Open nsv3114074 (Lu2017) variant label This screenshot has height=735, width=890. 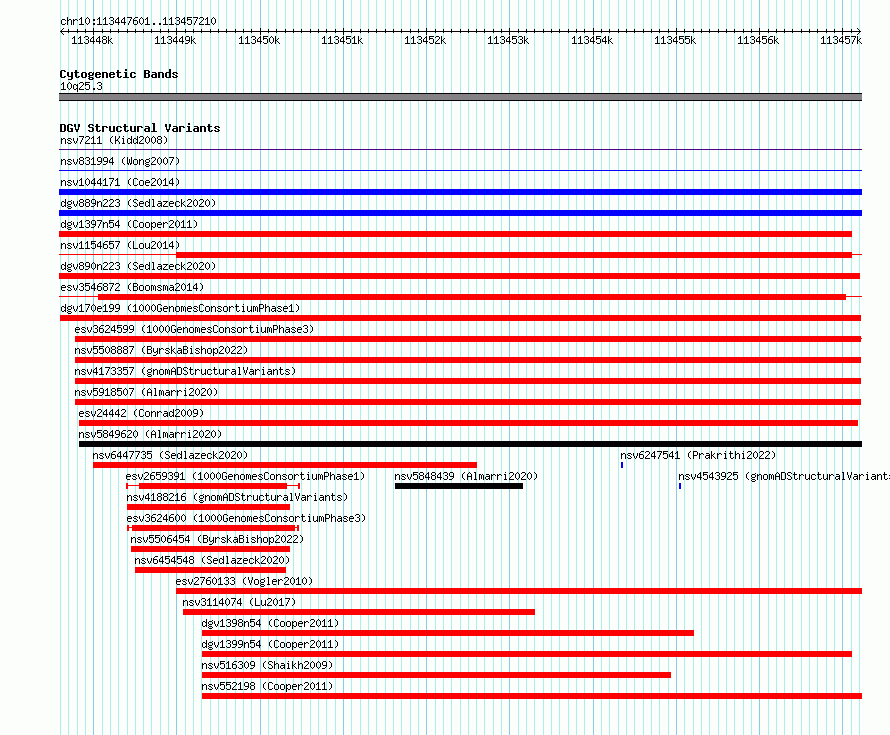coord(239,602)
